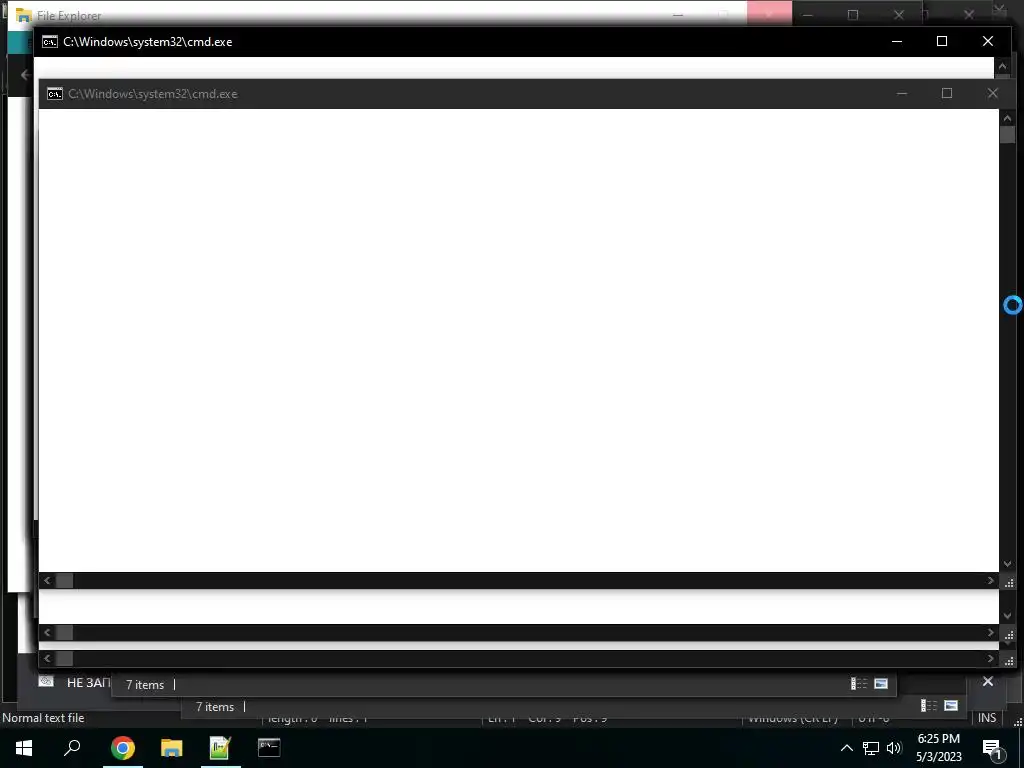The image size is (1024, 768).
Task: Click front cmd window's horizontal scrollbar left arrow
Action: point(47,581)
